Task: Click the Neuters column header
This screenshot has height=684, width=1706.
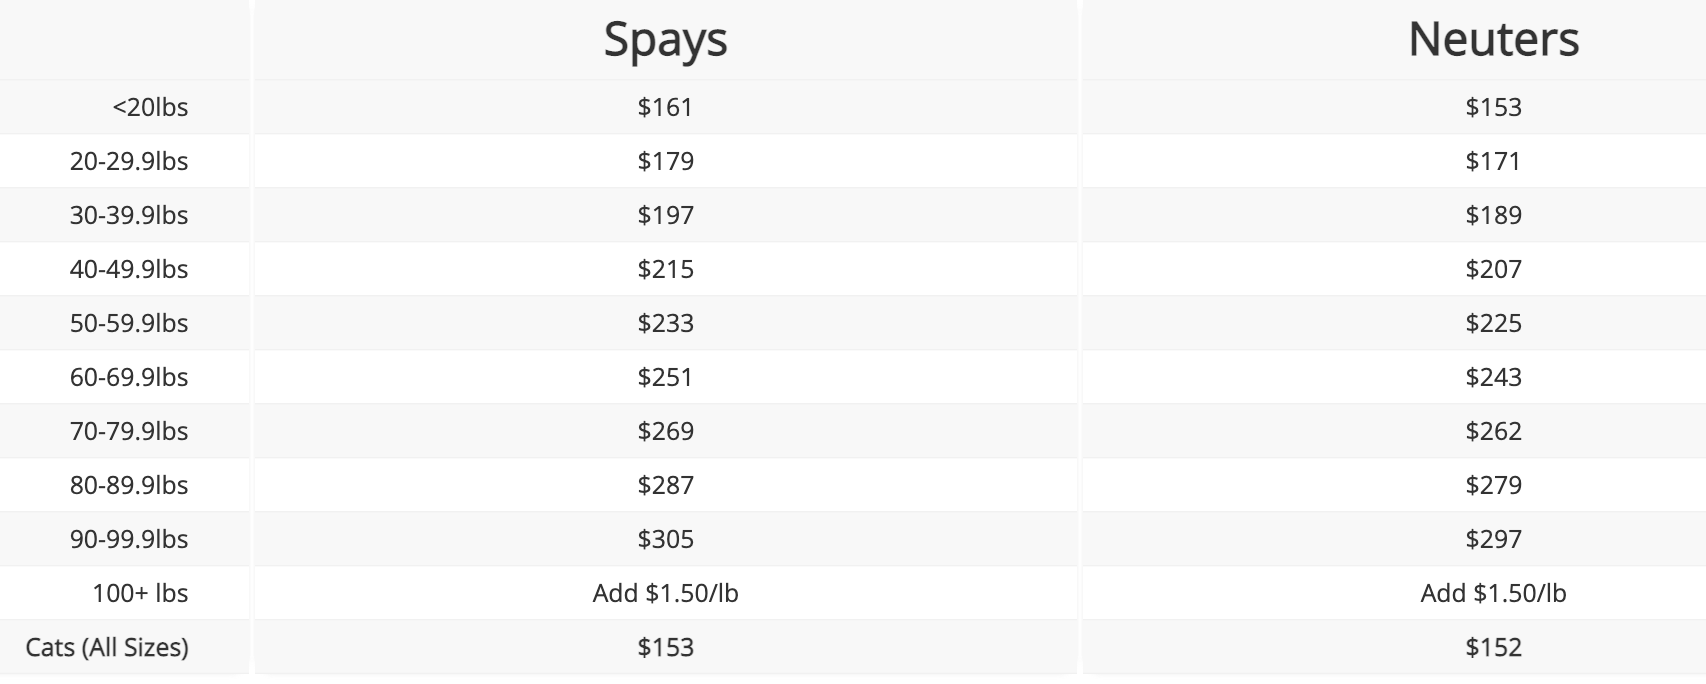Action: pyautogui.click(x=1493, y=40)
